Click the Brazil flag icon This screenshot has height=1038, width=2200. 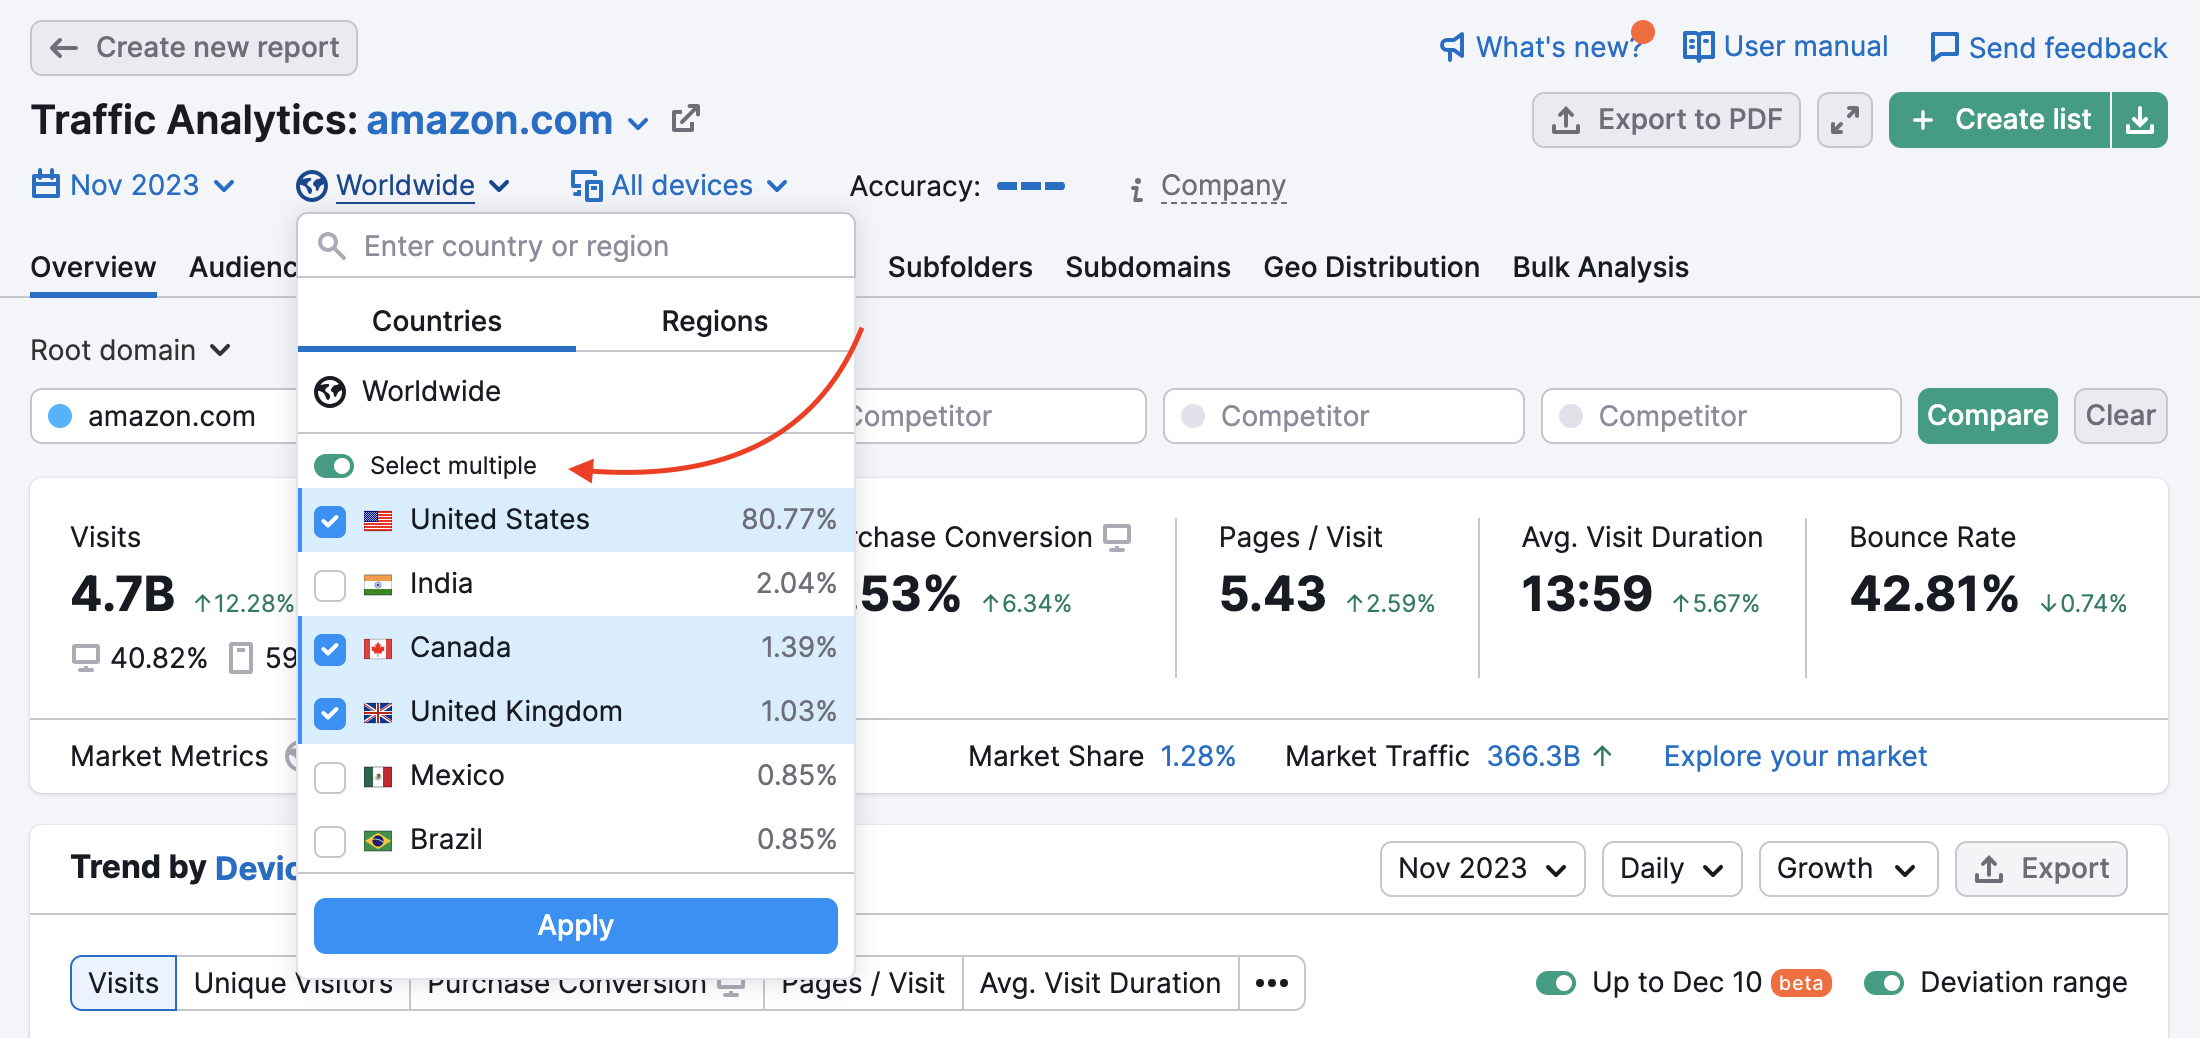pyautogui.click(x=378, y=840)
